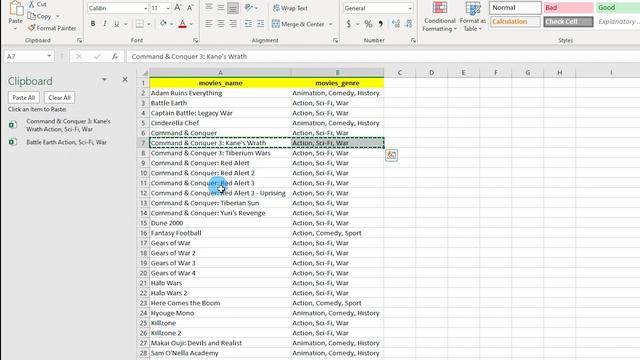The height and width of the screenshot is (360, 640).
Task: Click Merge & Center
Action: 298,24
